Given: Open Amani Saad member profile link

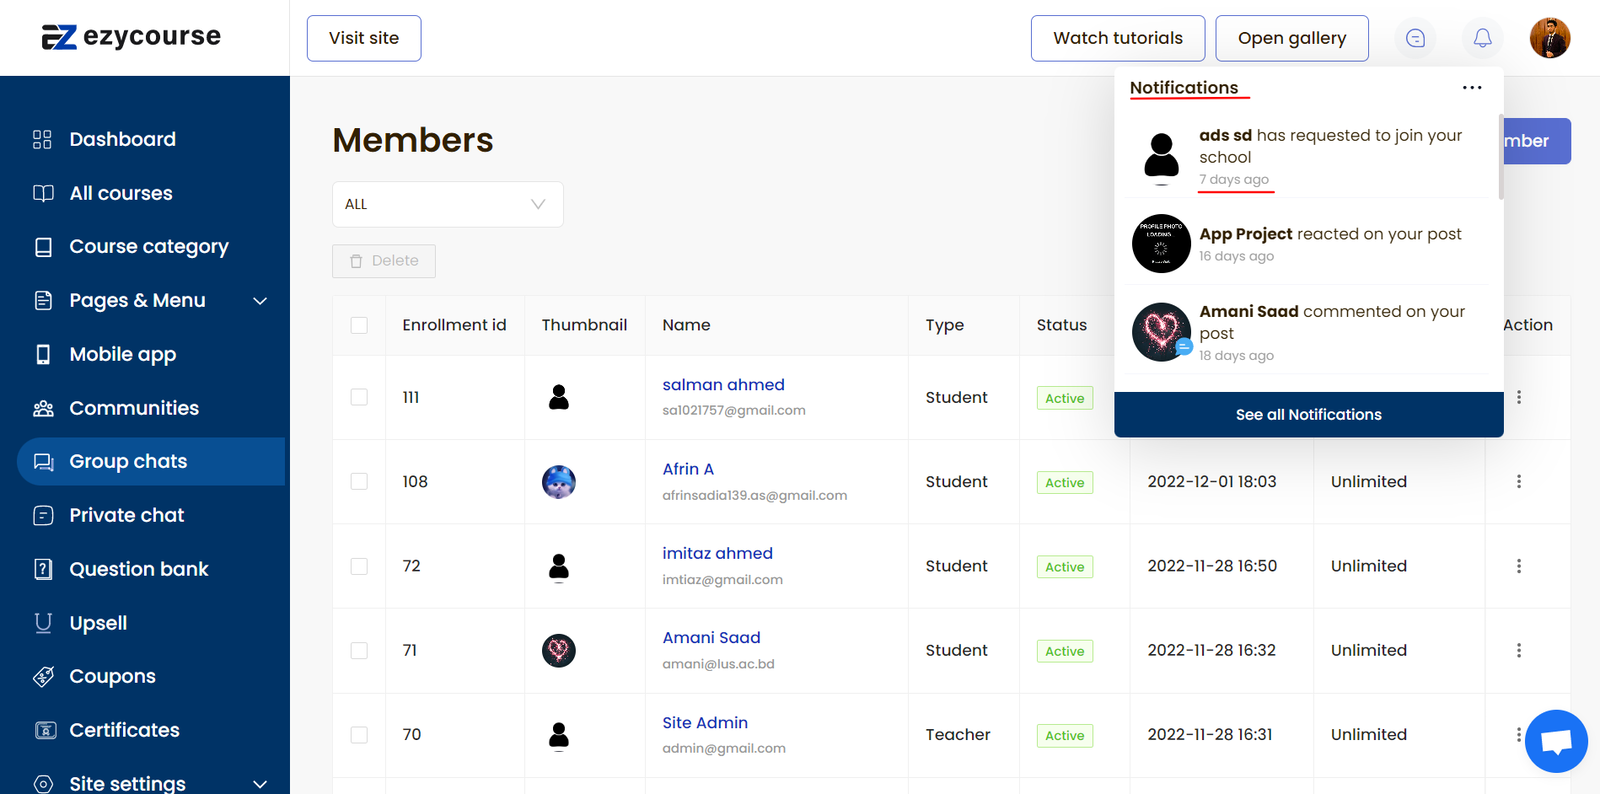Looking at the screenshot, I should (x=711, y=638).
